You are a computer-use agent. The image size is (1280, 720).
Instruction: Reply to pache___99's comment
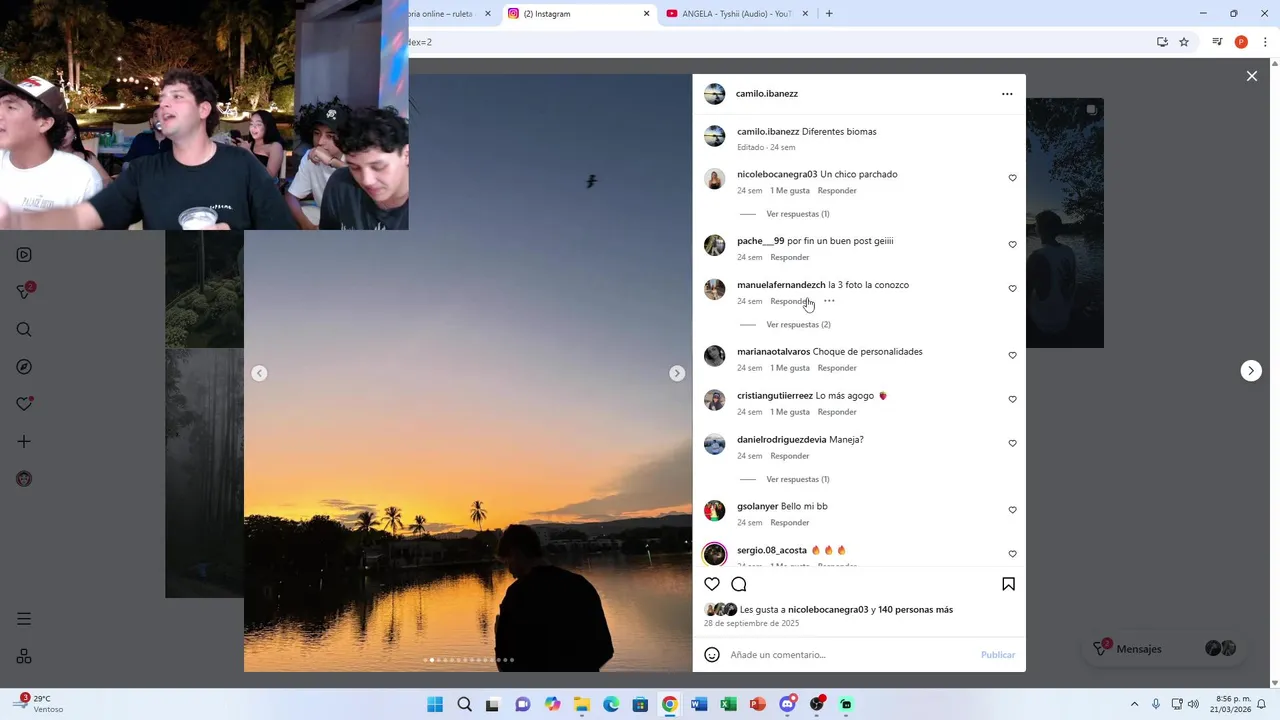pyautogui.click(x=790, y=258)
